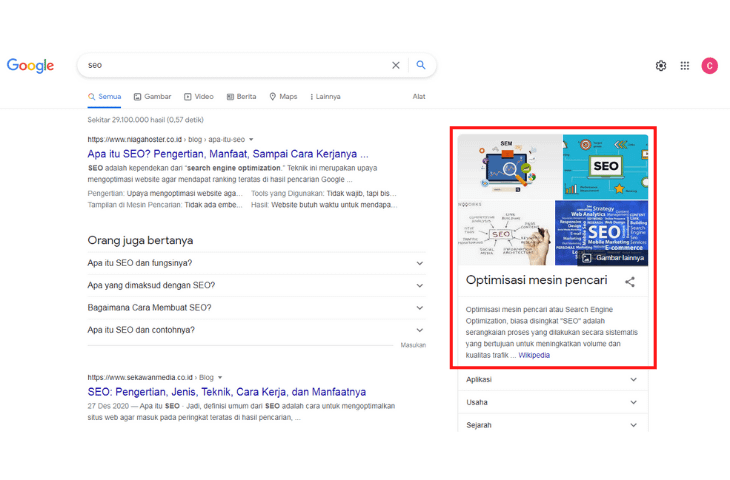Open the Berita tab
This screenshot has width=730, height=480.
[242, 97]
